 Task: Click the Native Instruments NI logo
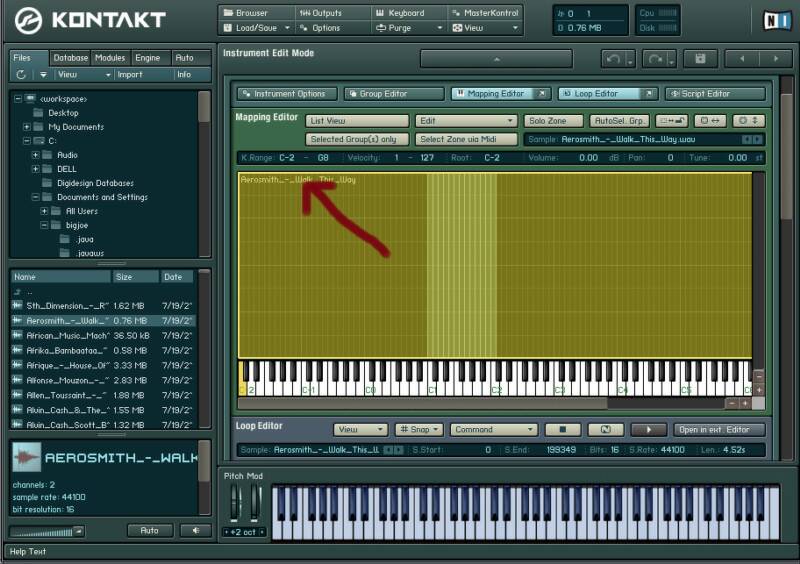coord(777,21)
